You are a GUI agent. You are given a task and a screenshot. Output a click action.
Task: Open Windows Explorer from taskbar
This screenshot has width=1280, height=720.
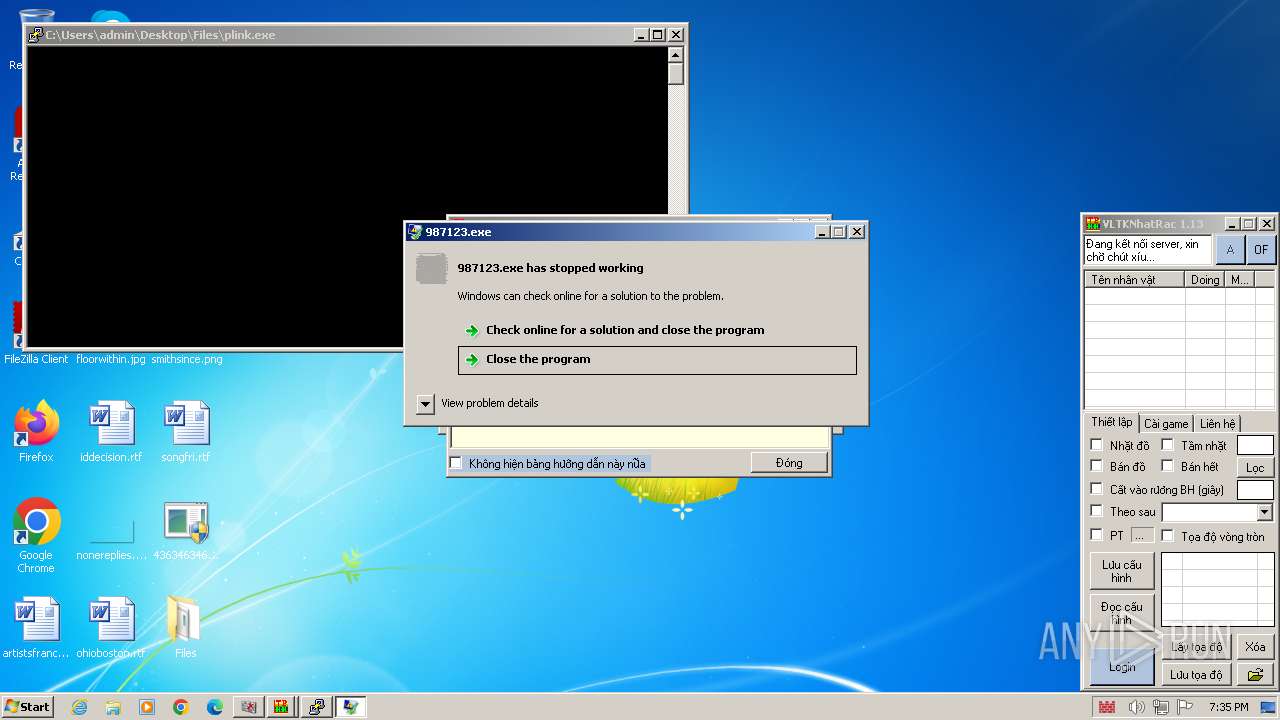tap(113, 707)
